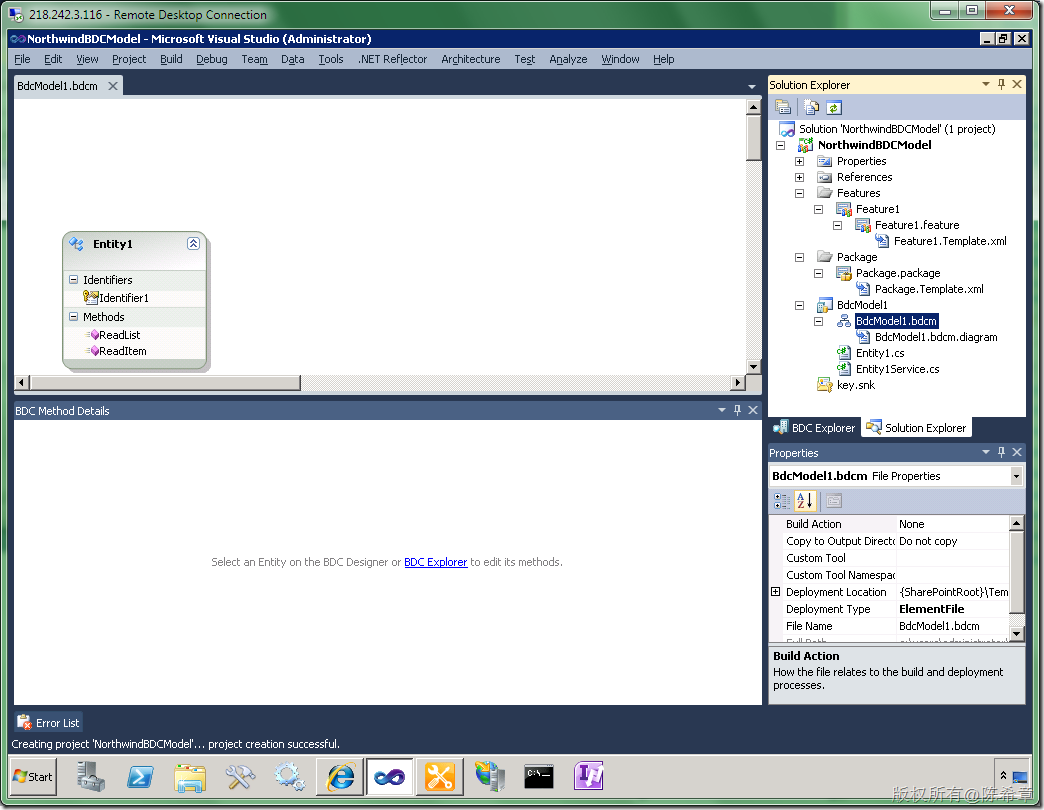The height and width of the screenshot is (810, 1044).
Task: Open Properties object selector dropdown
Action: click(1016, 476)
